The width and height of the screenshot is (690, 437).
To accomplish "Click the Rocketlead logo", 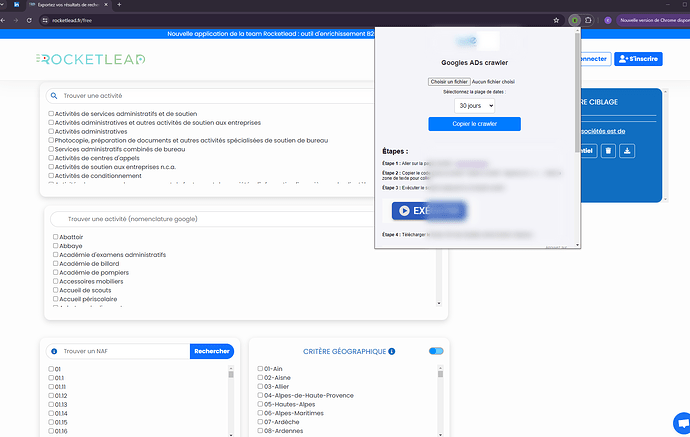I will 91,59.
